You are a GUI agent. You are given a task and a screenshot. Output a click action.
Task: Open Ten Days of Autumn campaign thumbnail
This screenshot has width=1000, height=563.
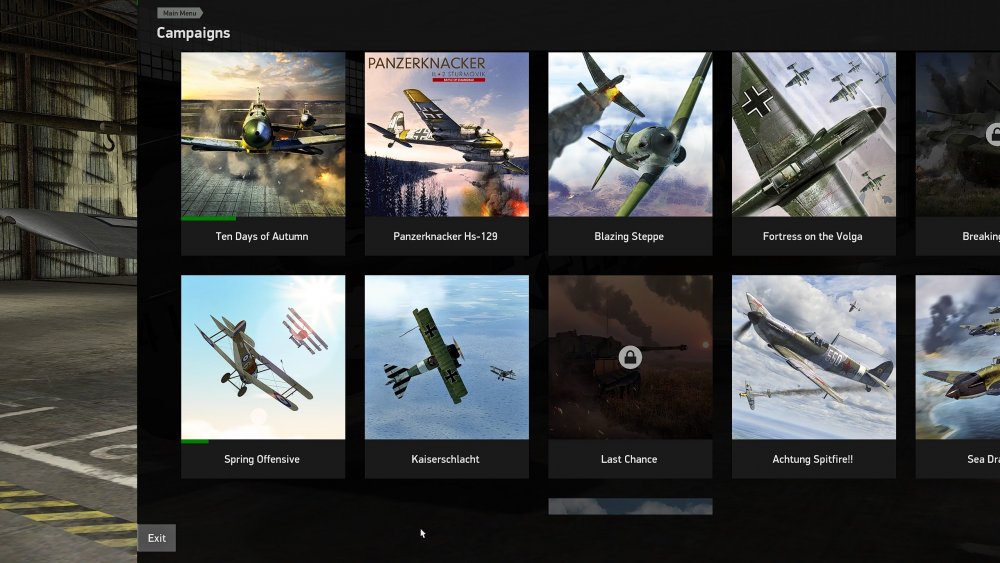[x=263, y=134]
